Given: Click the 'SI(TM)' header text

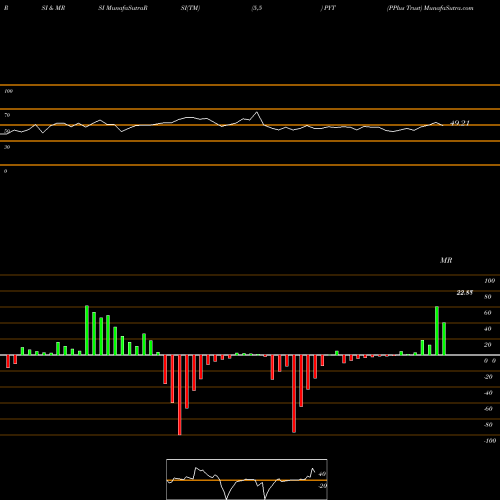Looking at the screenshot, I should click(190, 8).
